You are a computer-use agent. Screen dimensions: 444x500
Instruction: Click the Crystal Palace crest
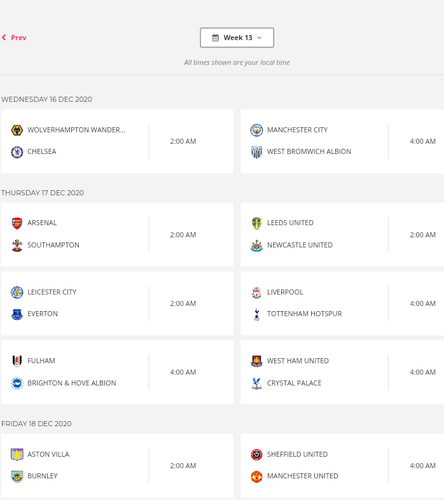click(x=257, y=383)
